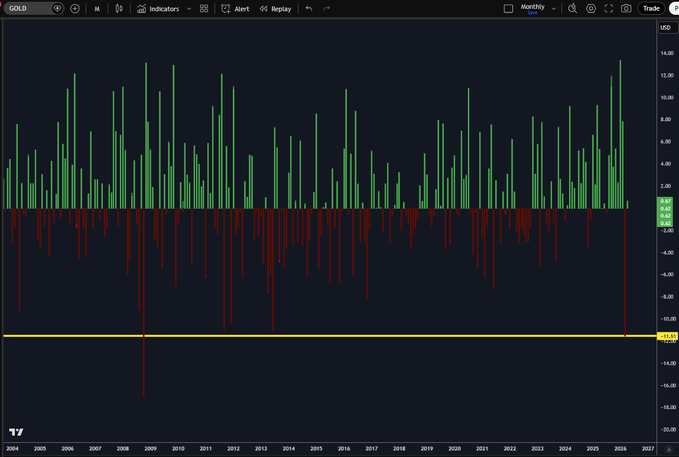
Task: Undo the last chart action
Action: click(309, 8)
